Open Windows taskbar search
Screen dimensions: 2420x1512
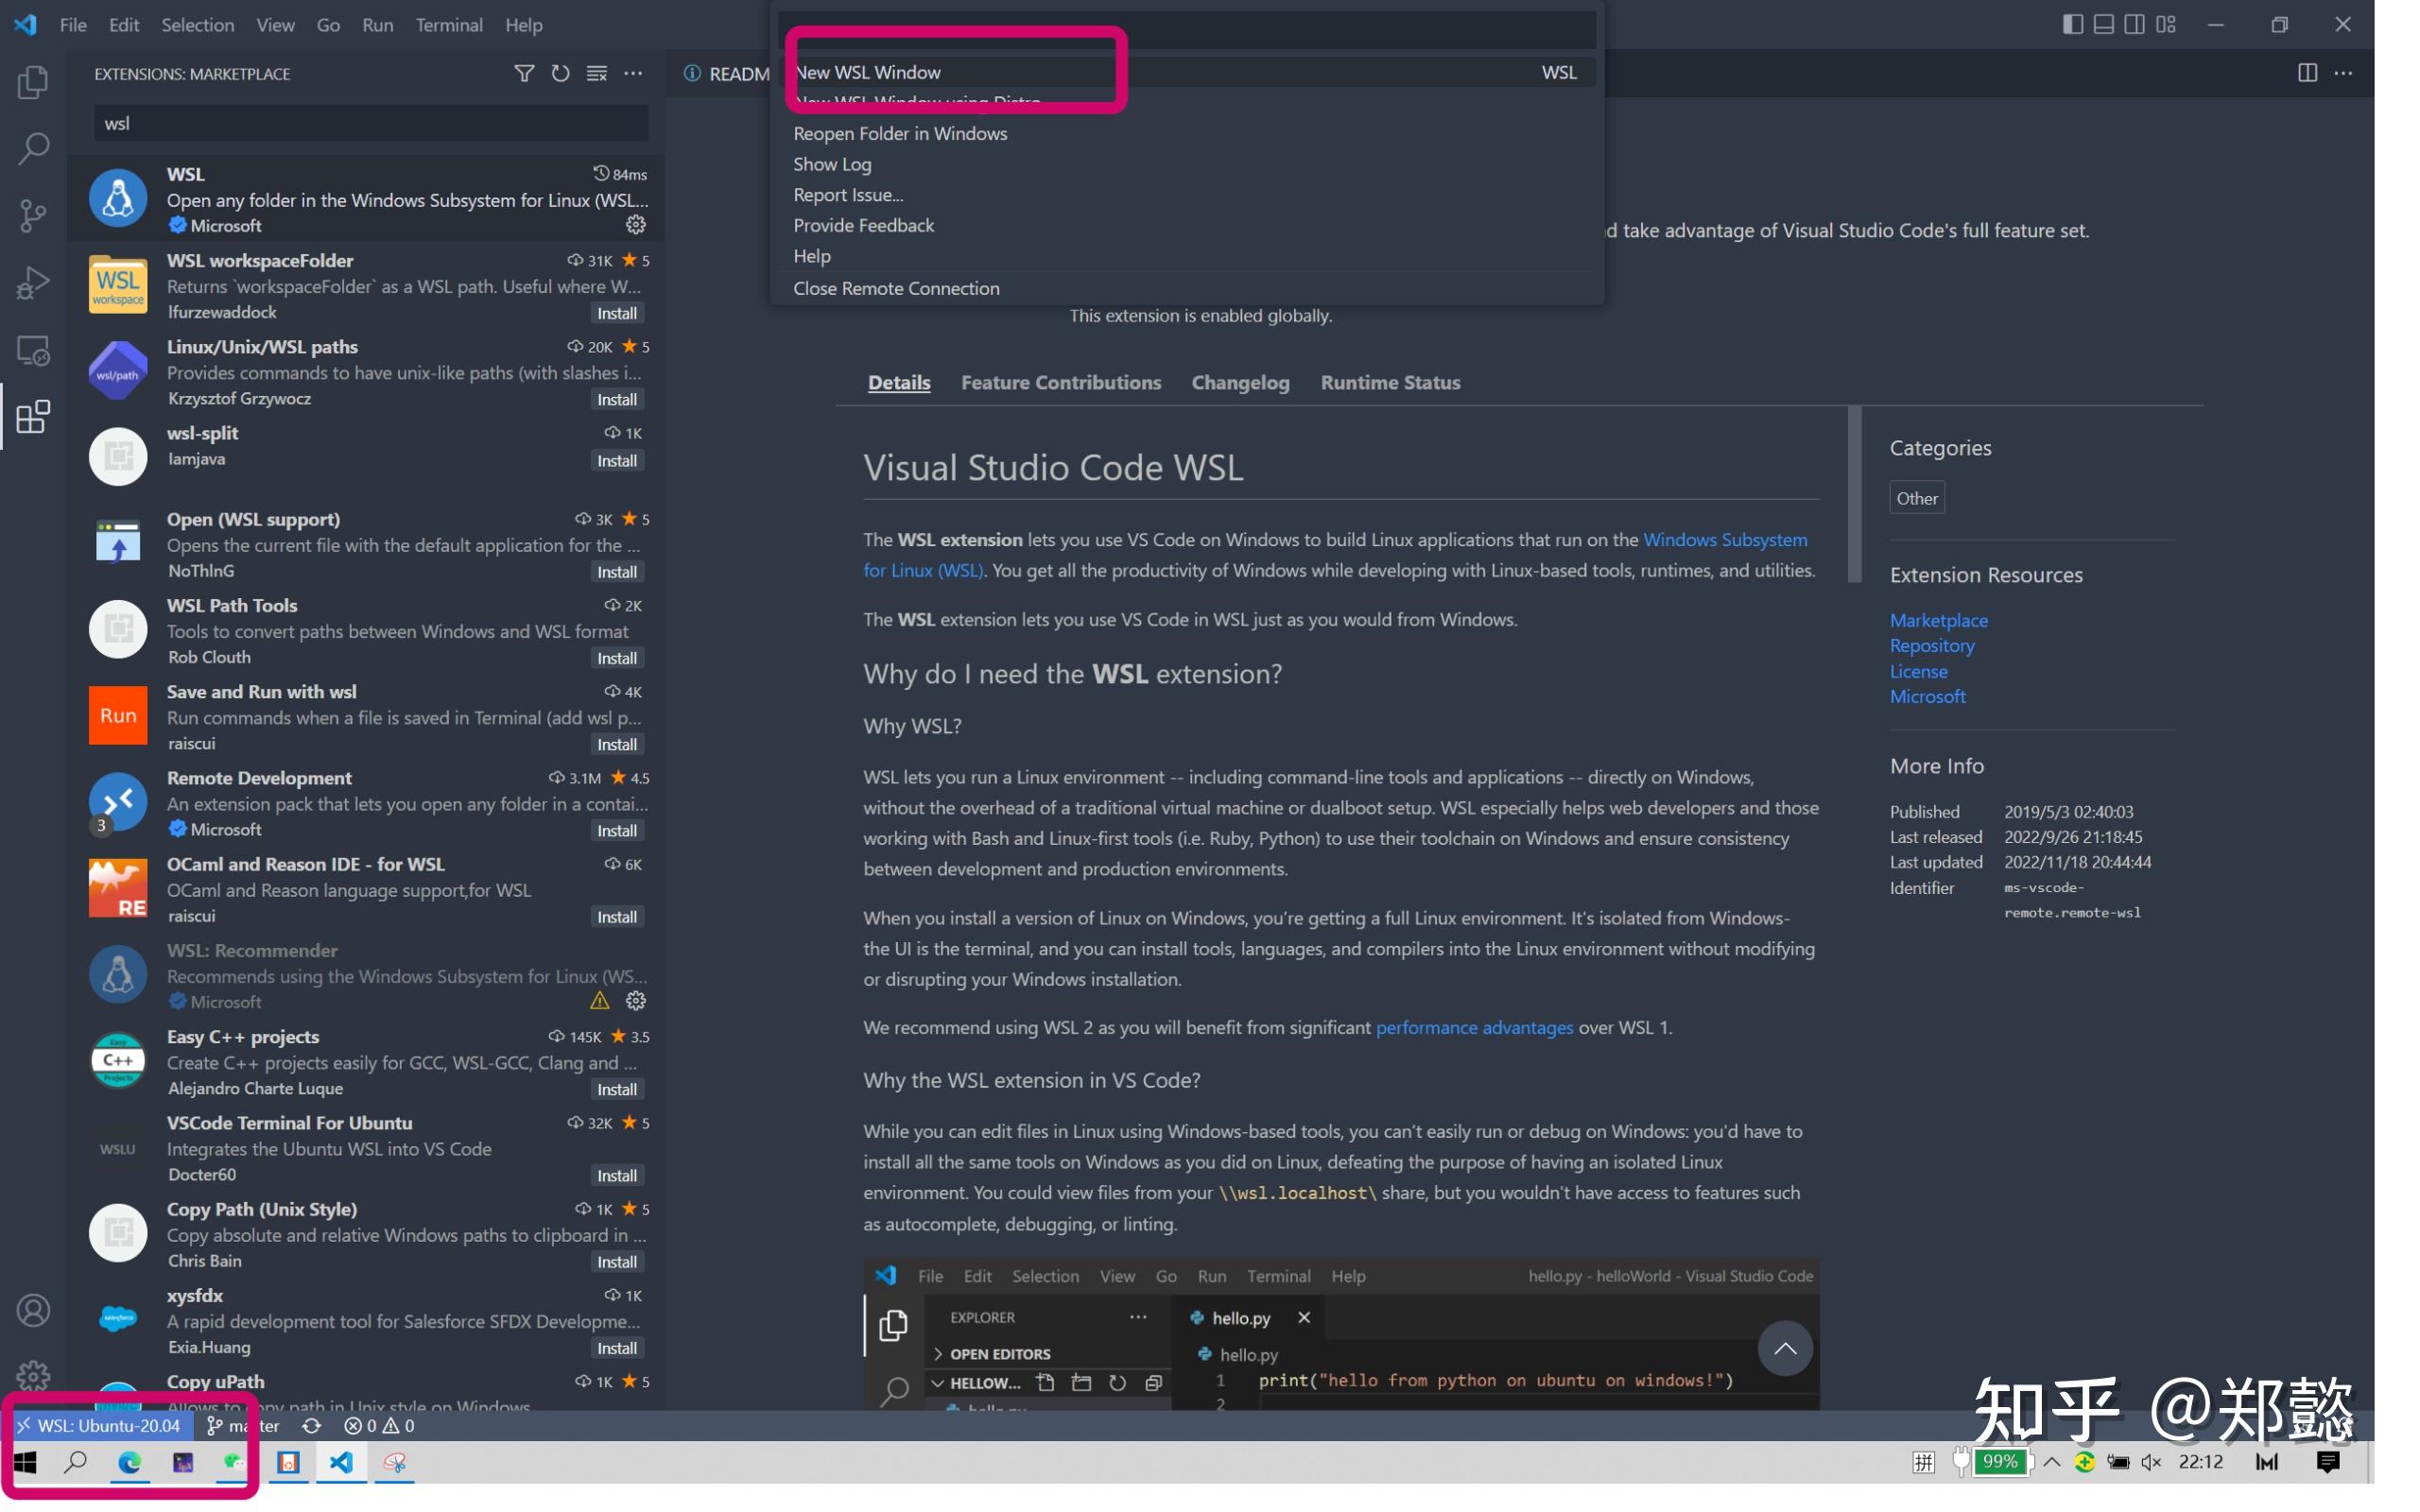pos(75,1463)
